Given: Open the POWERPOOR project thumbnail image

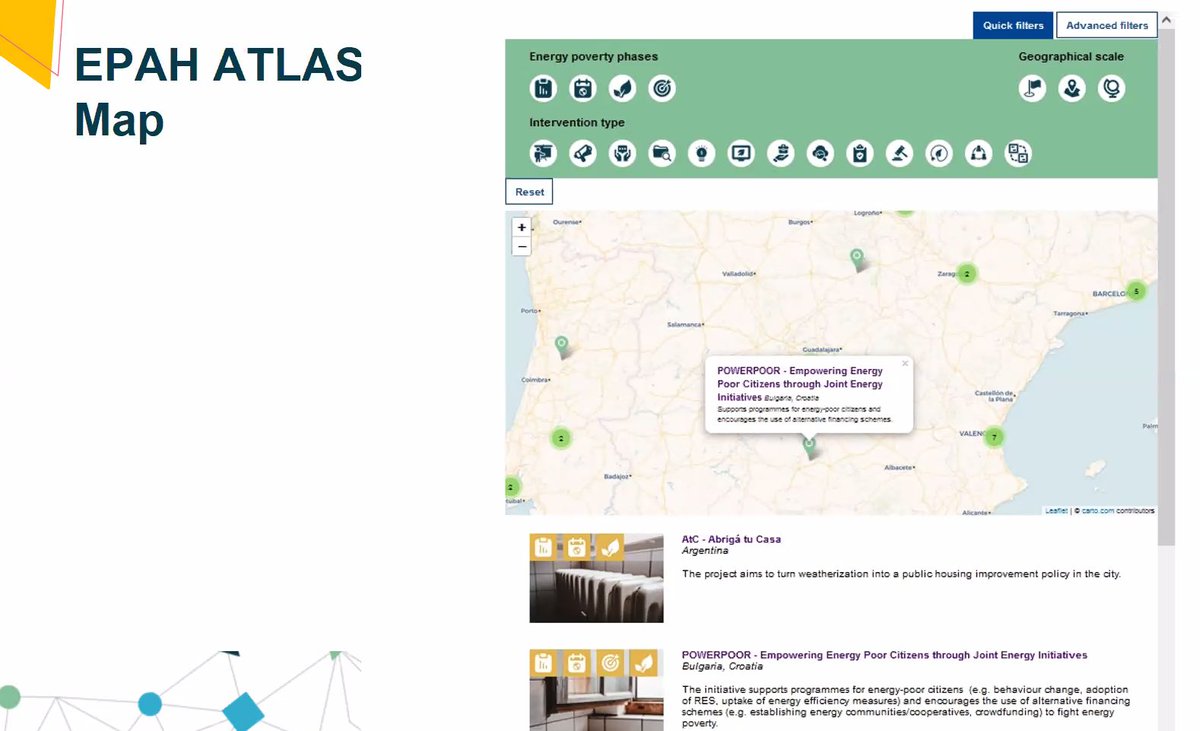Looking at the screenshot, I should [596, 690].
